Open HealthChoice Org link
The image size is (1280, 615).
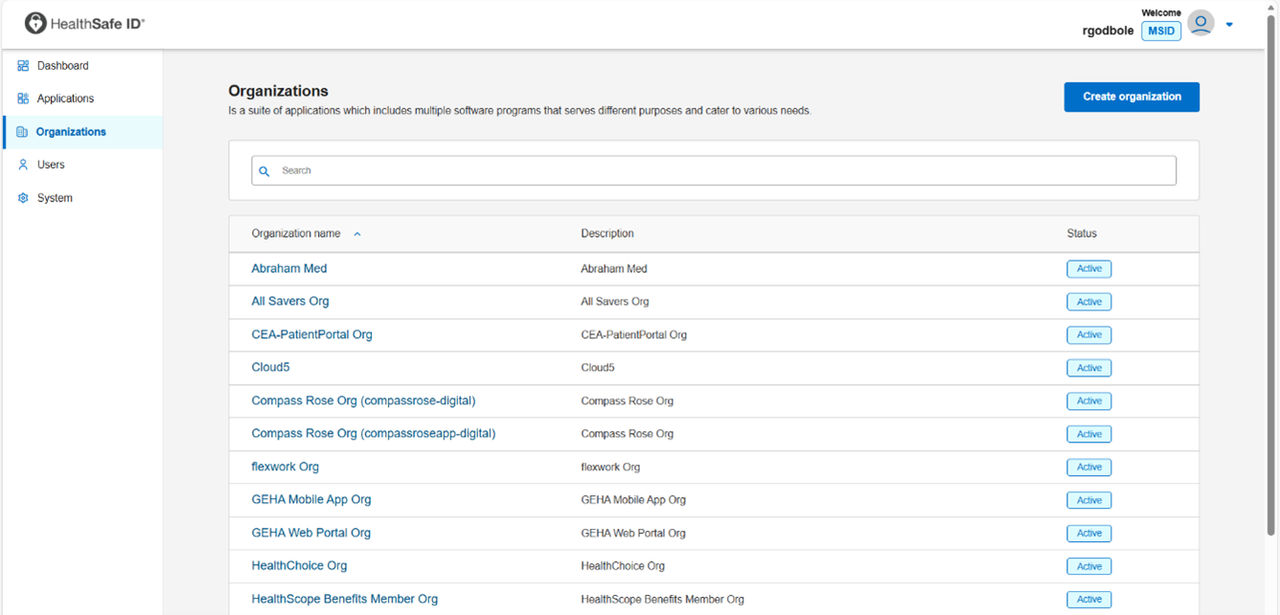pyautogui.click(x=299, y=566)
